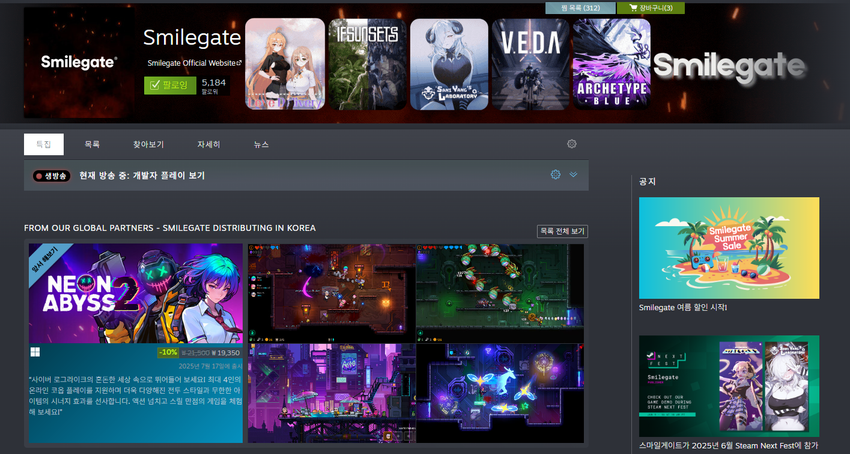The image size is (850, 454).
Task: Click the Windows platform icon under Neon Abyss 2
Action: (35, 353)
